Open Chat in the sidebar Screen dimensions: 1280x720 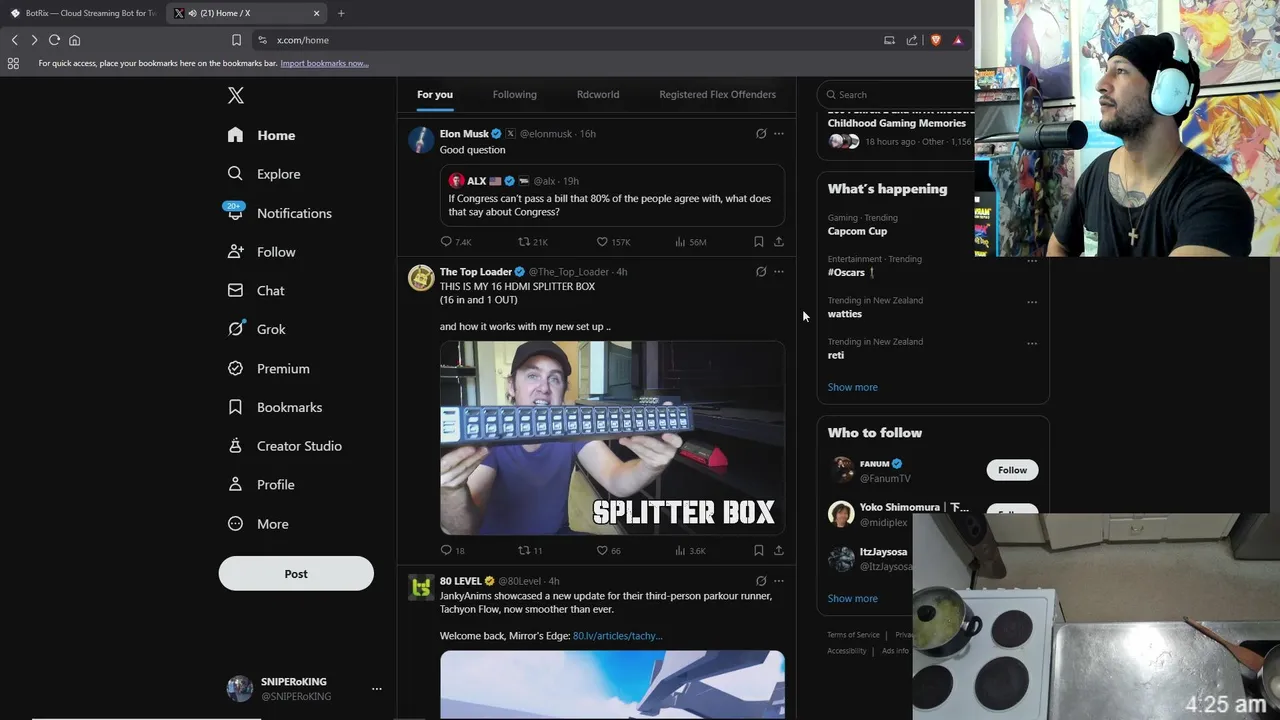pos(256,291)
